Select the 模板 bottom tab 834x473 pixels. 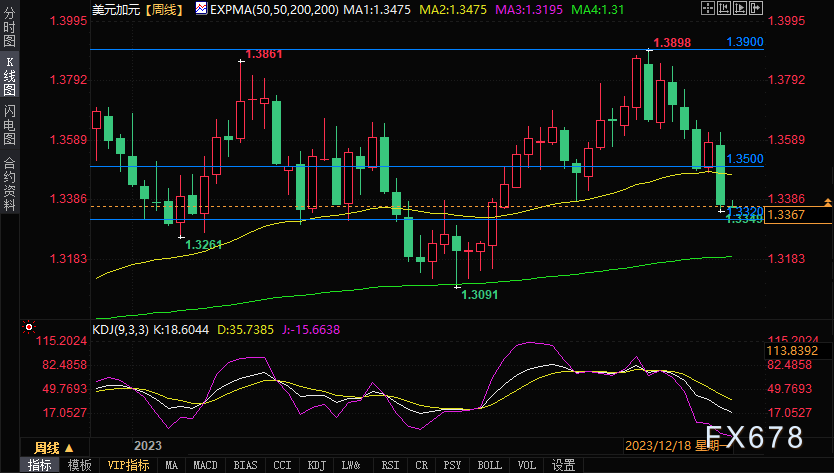79,465
